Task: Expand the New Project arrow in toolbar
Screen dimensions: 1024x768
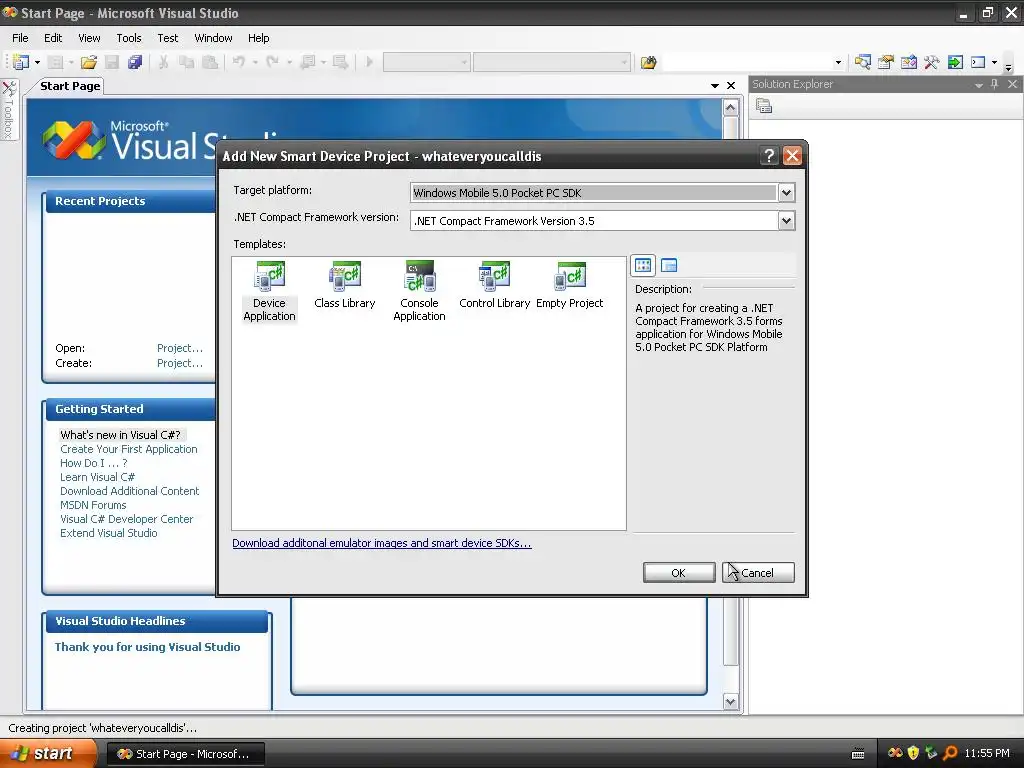Action: coord(37,63)
